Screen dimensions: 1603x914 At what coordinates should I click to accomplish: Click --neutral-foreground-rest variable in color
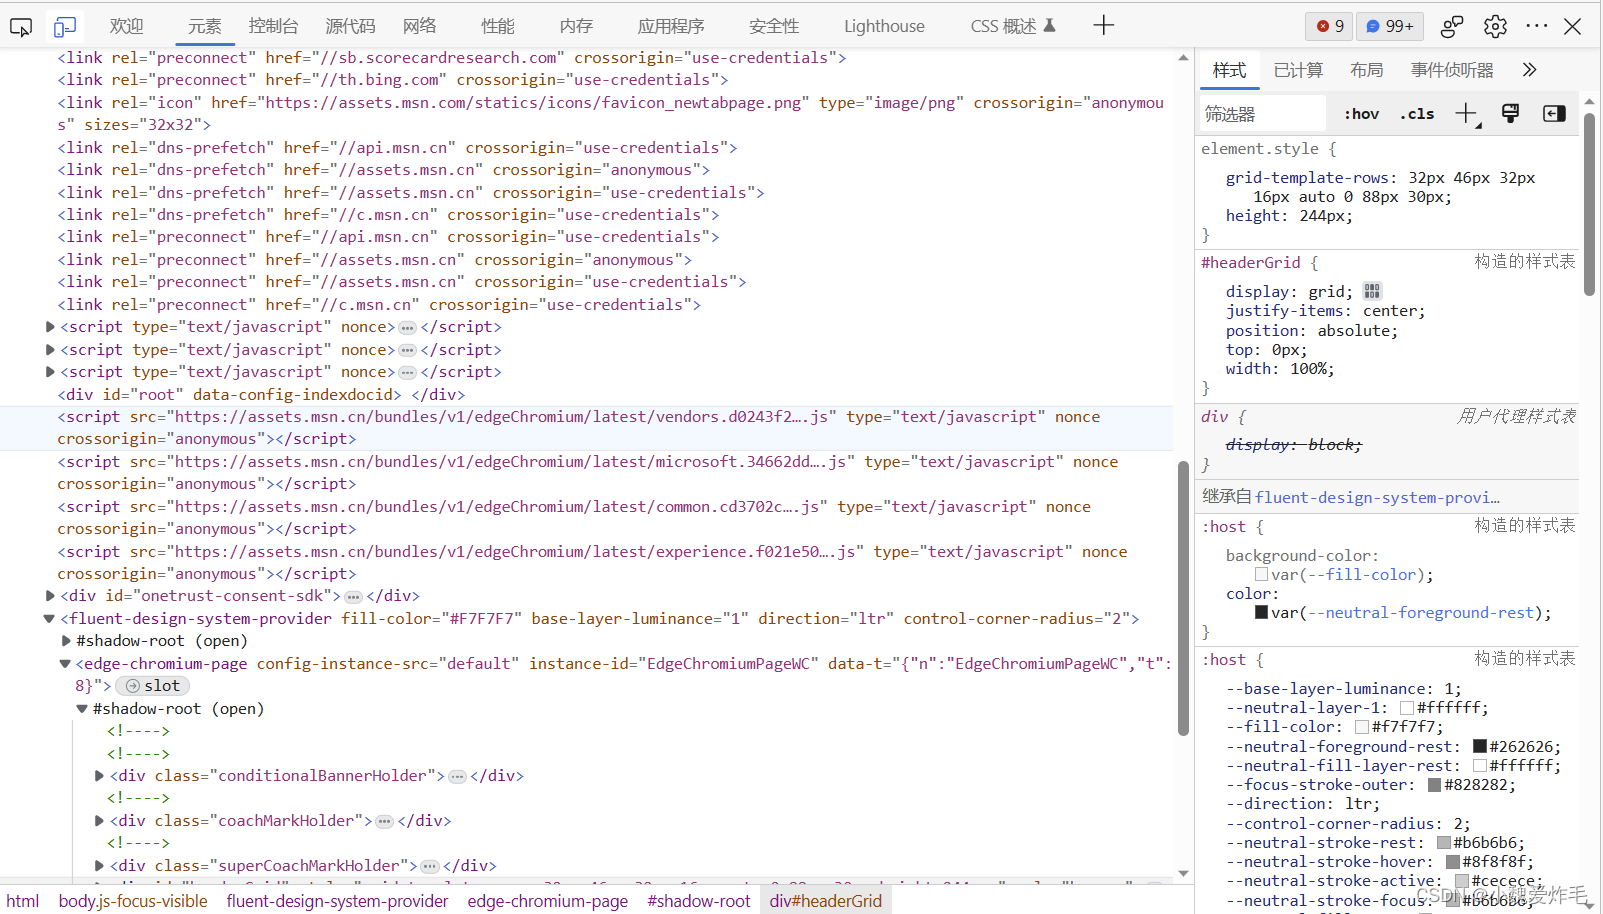(1421, 613)
